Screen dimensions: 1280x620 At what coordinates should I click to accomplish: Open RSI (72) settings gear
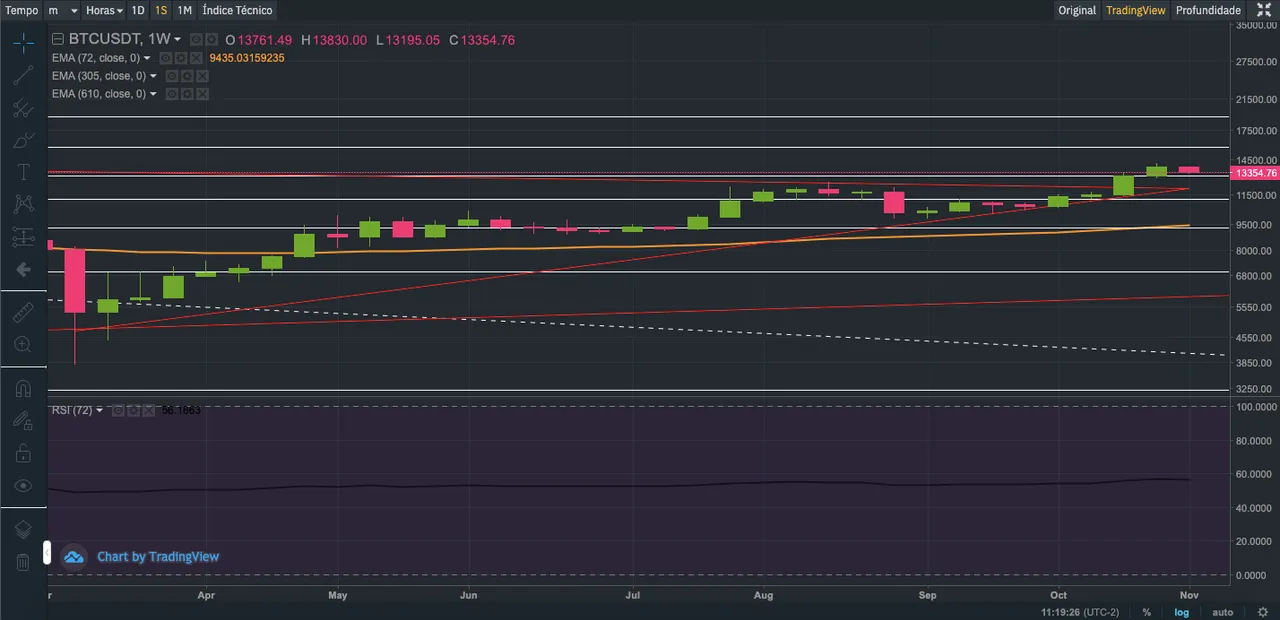(x=133, y=410)
